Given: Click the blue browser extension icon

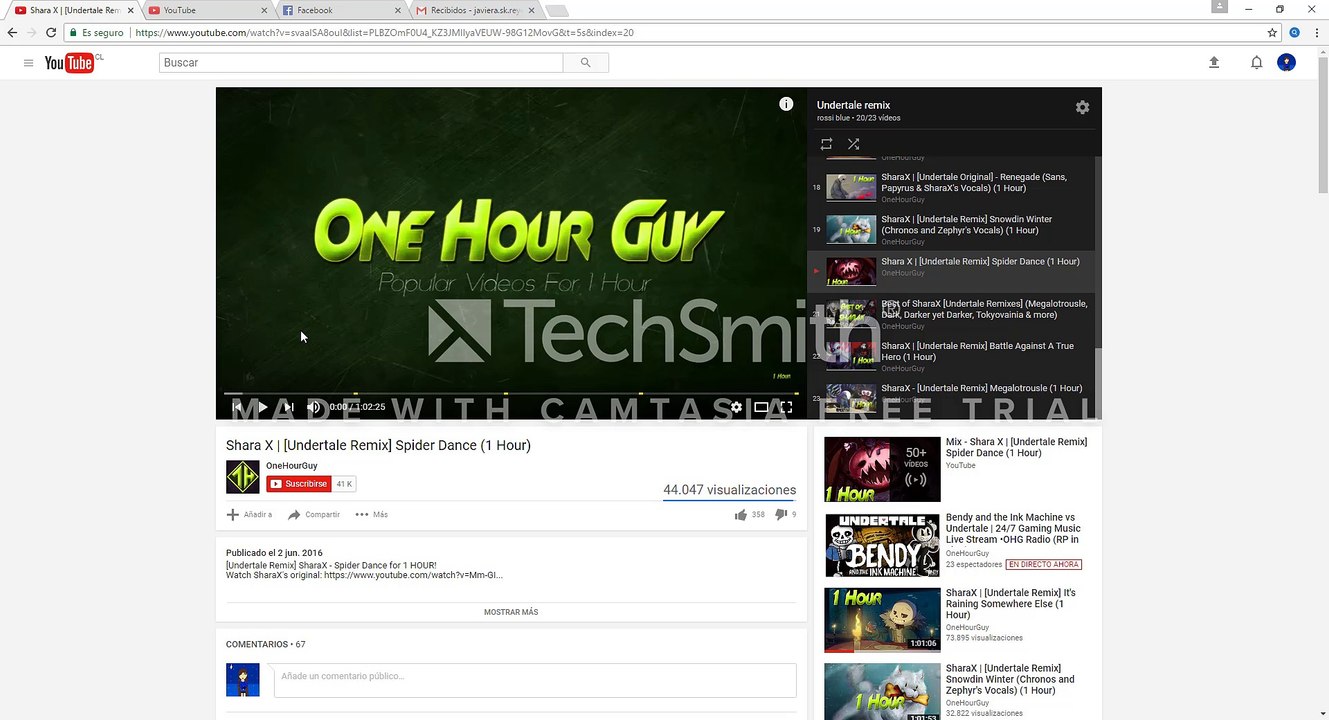Looking at the screenshot, I should (1294, 32).
